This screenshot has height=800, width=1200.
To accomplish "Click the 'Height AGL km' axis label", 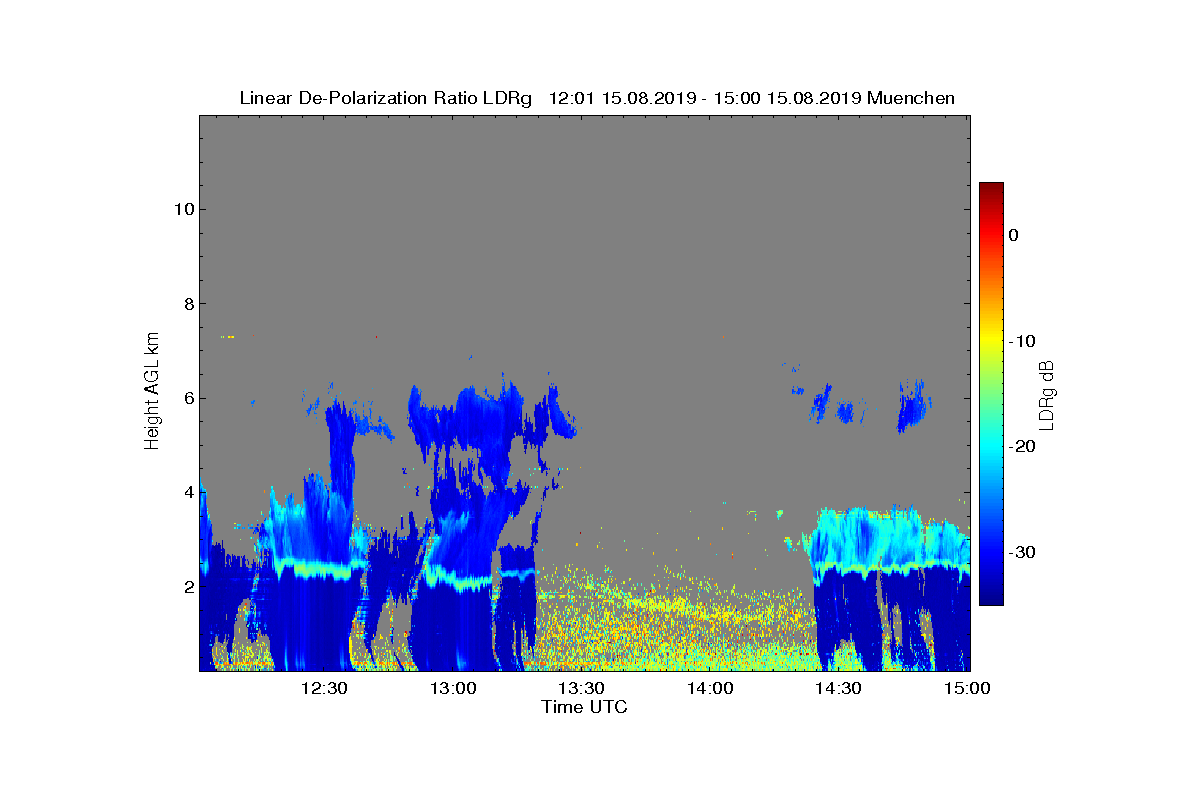I will [152, 393].
